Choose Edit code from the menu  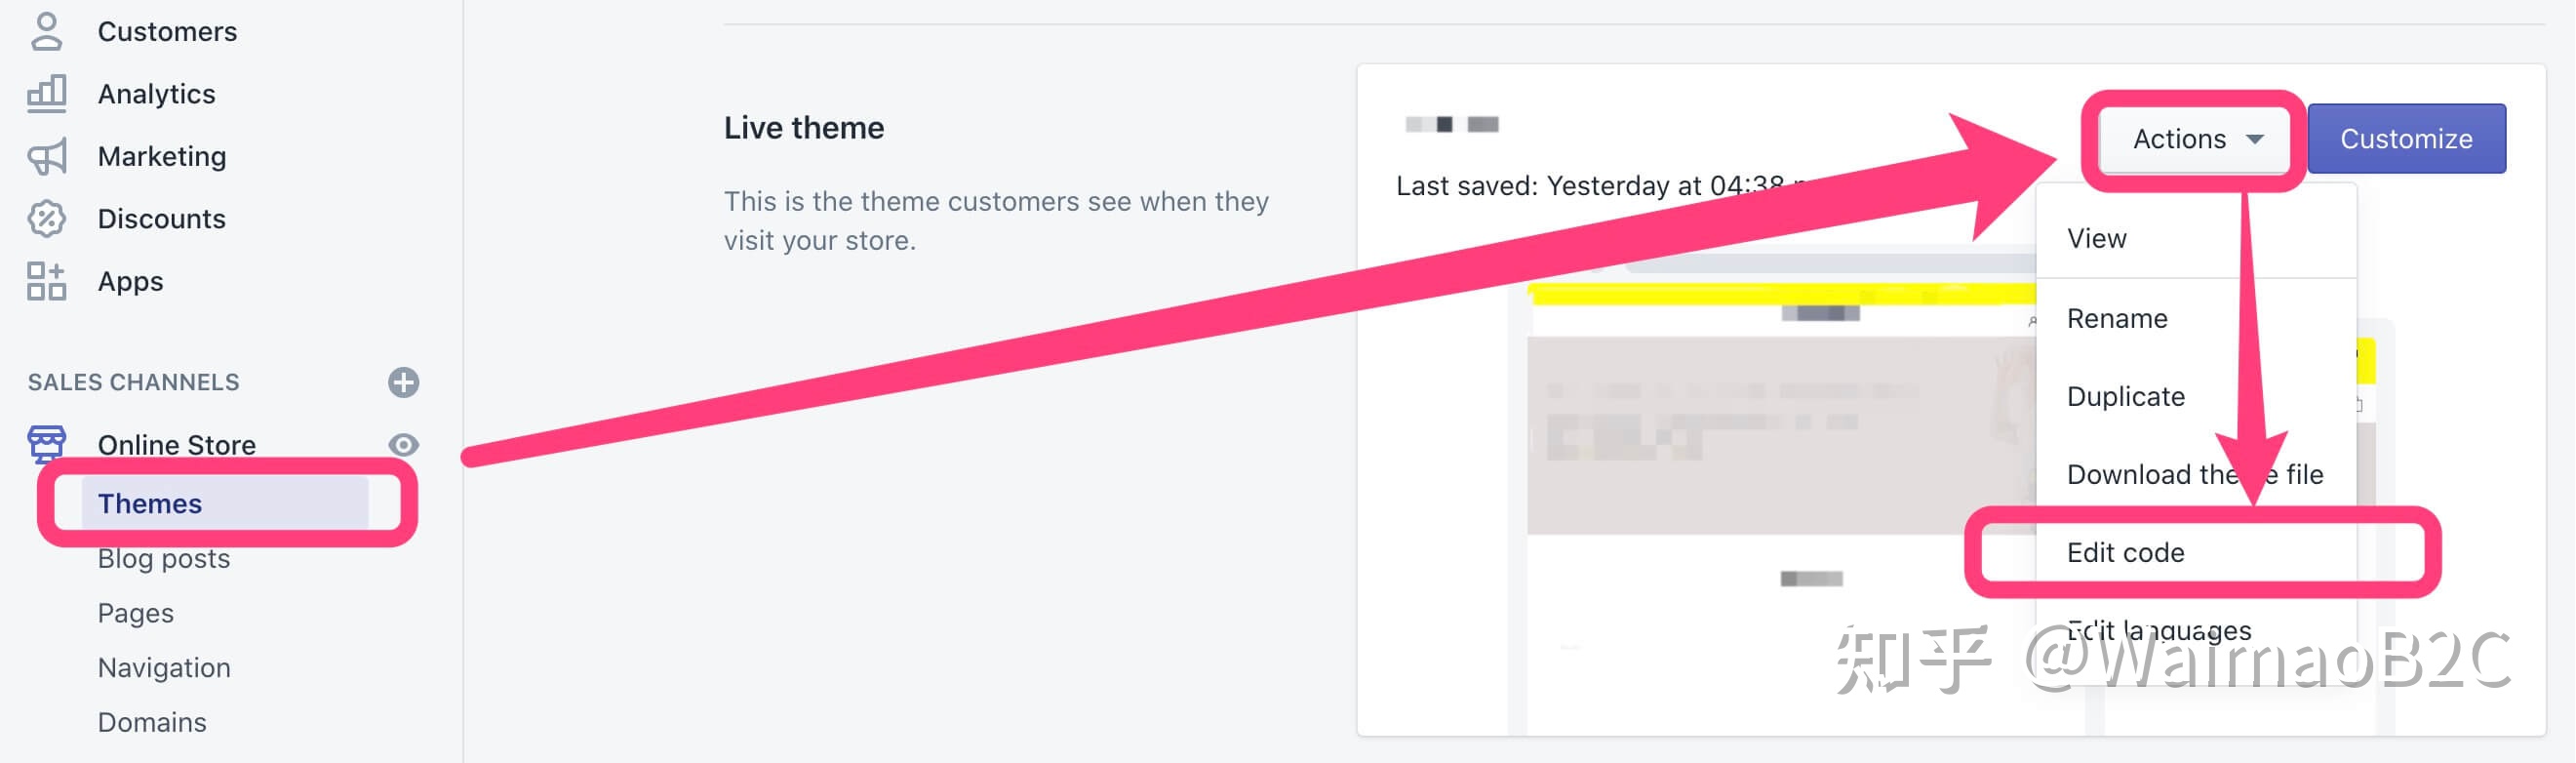(x=2125, y=552)
